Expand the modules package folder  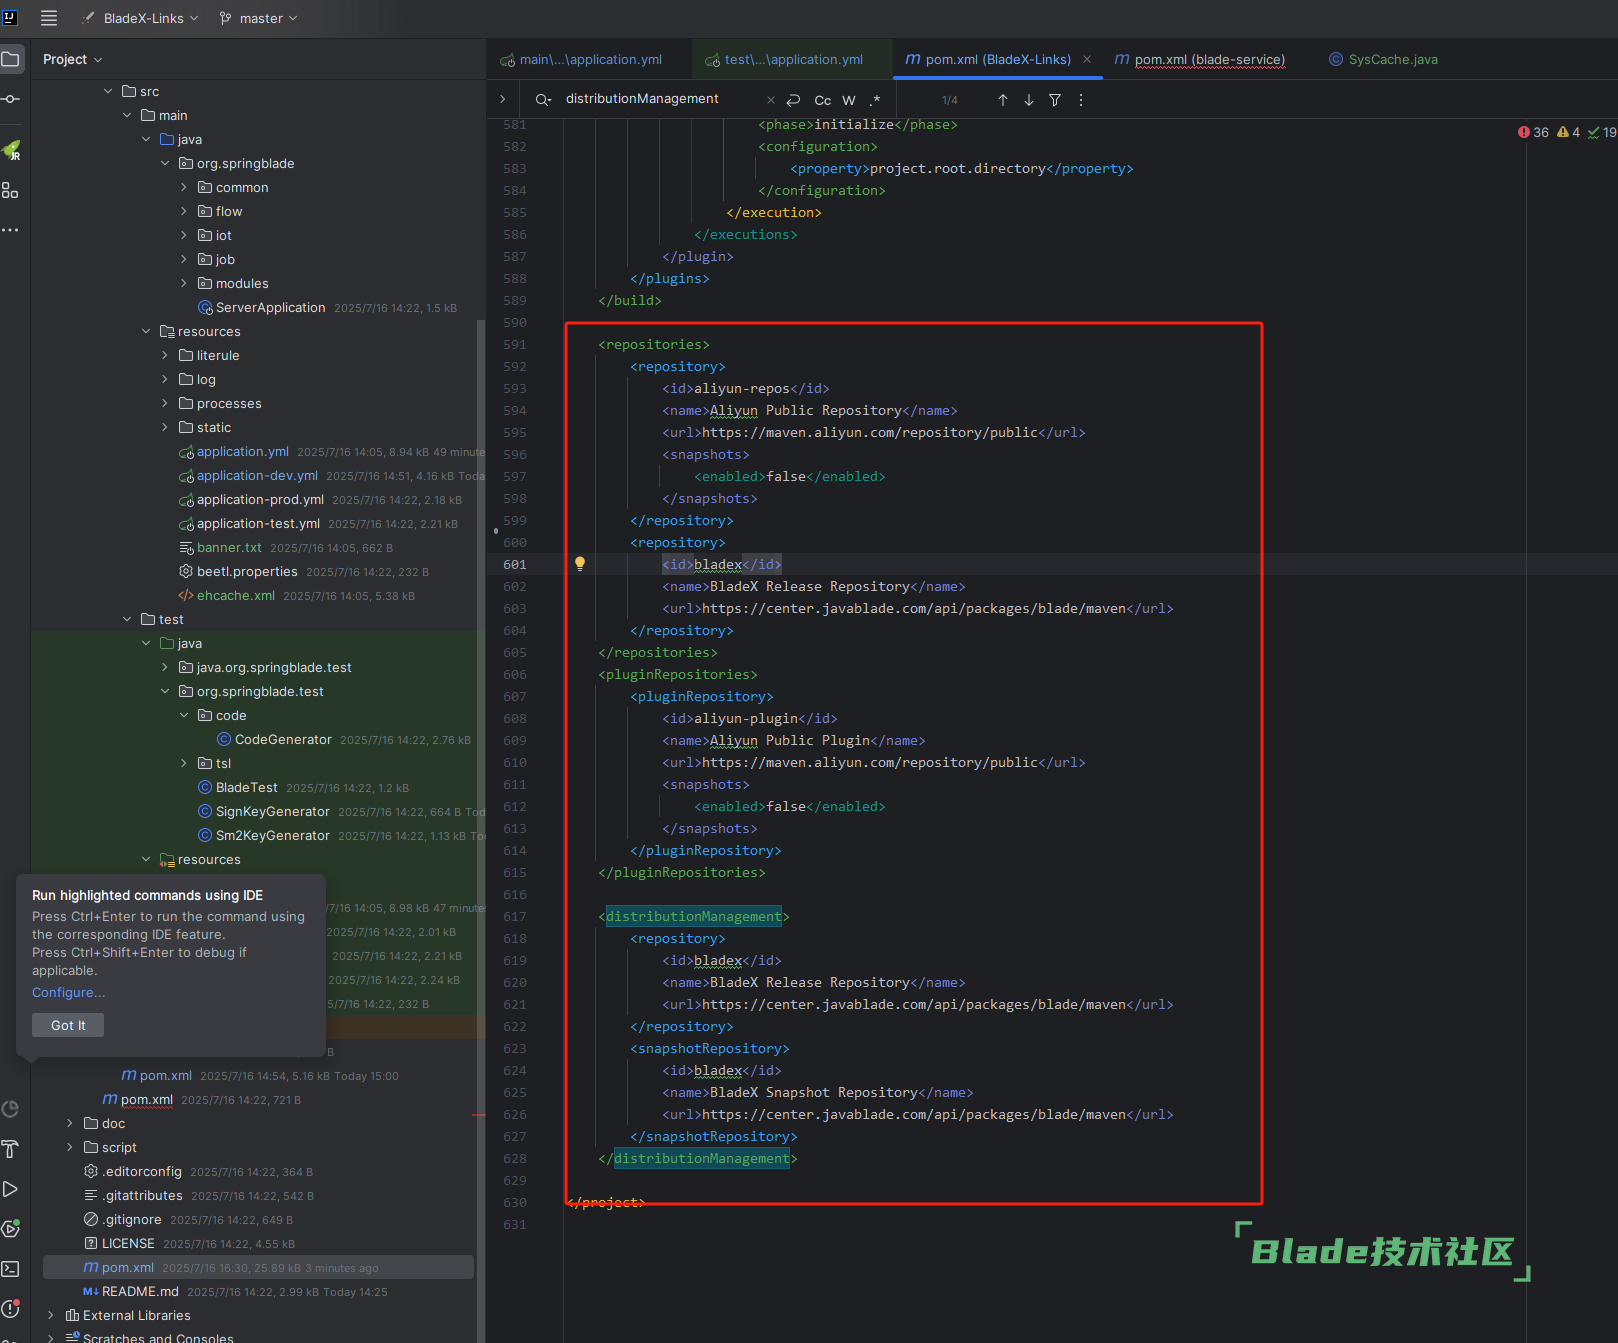[184, 284]
